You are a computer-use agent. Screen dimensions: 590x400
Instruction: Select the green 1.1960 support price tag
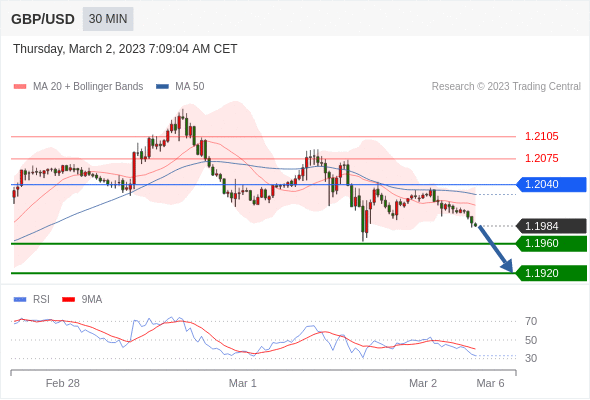[x=551, y=243]
